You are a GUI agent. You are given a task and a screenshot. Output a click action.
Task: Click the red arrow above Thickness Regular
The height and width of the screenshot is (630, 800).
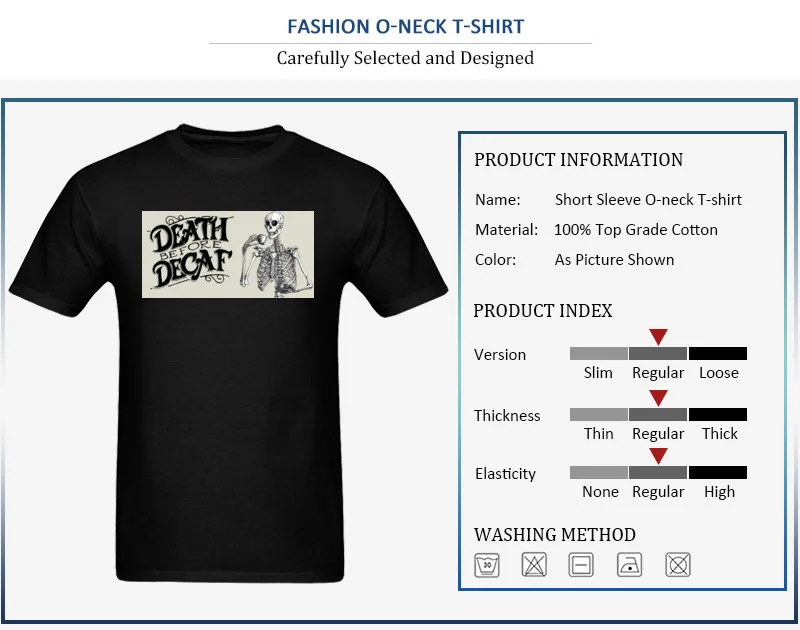(x=658, y=398)
